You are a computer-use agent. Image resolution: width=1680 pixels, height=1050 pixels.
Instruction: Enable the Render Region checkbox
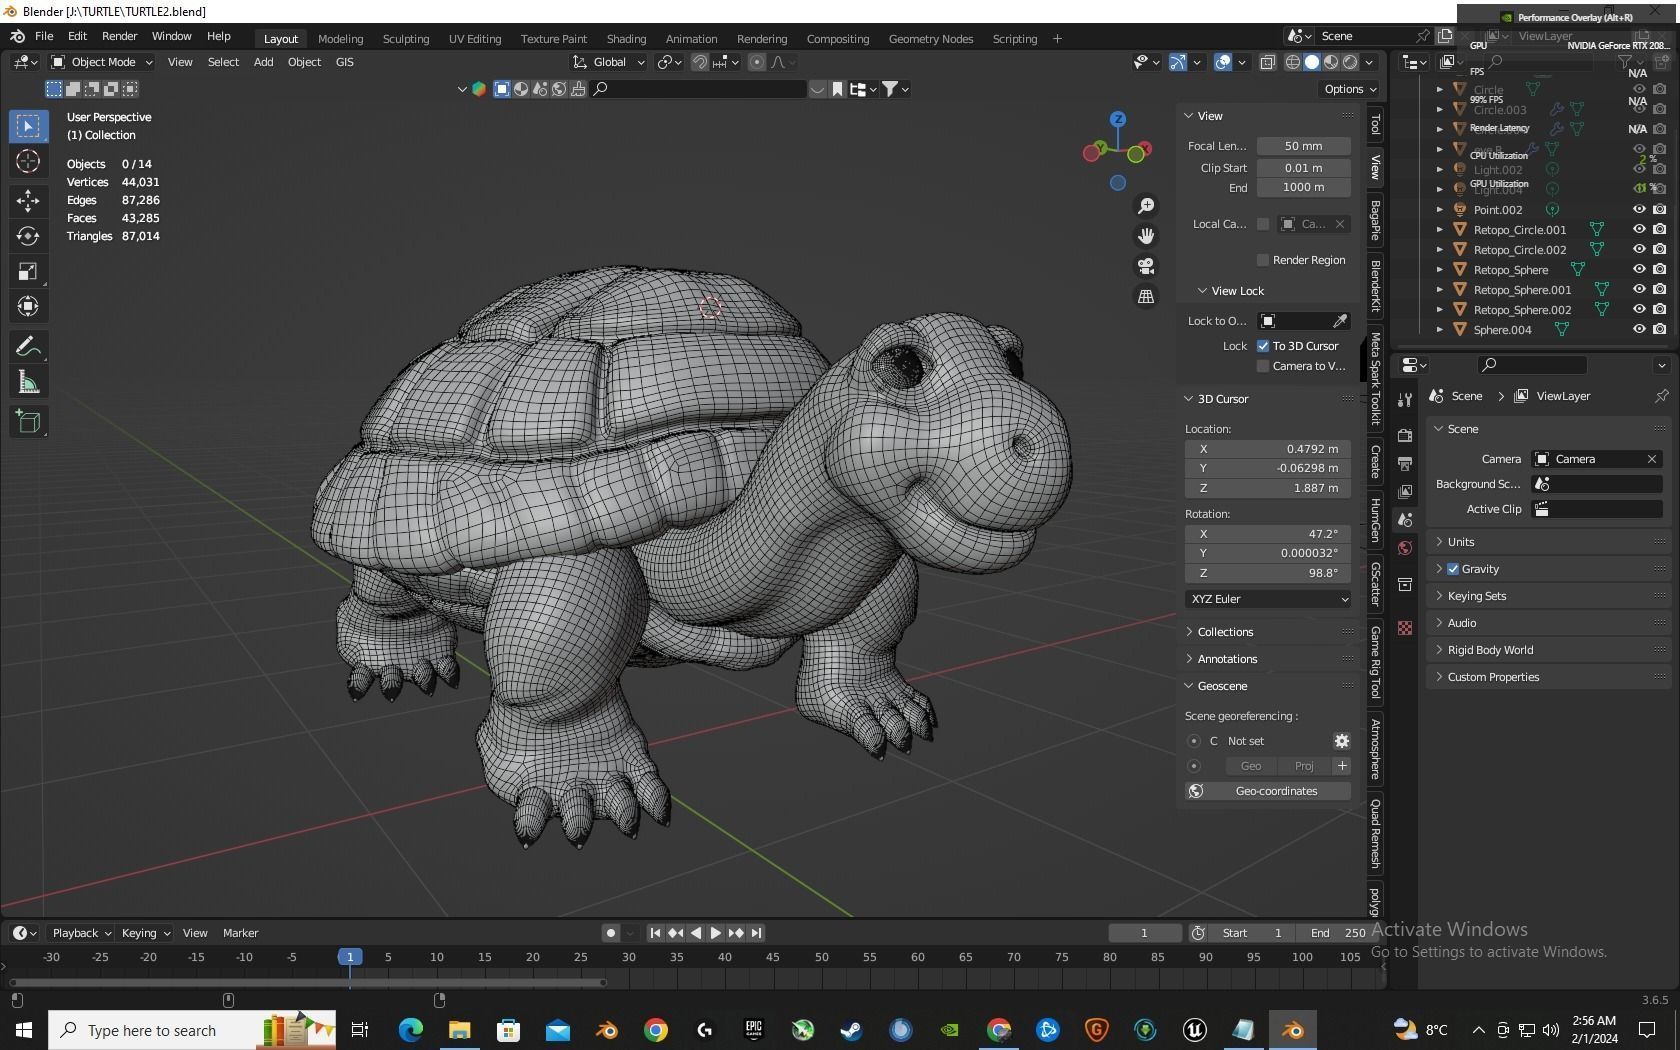1263,260
